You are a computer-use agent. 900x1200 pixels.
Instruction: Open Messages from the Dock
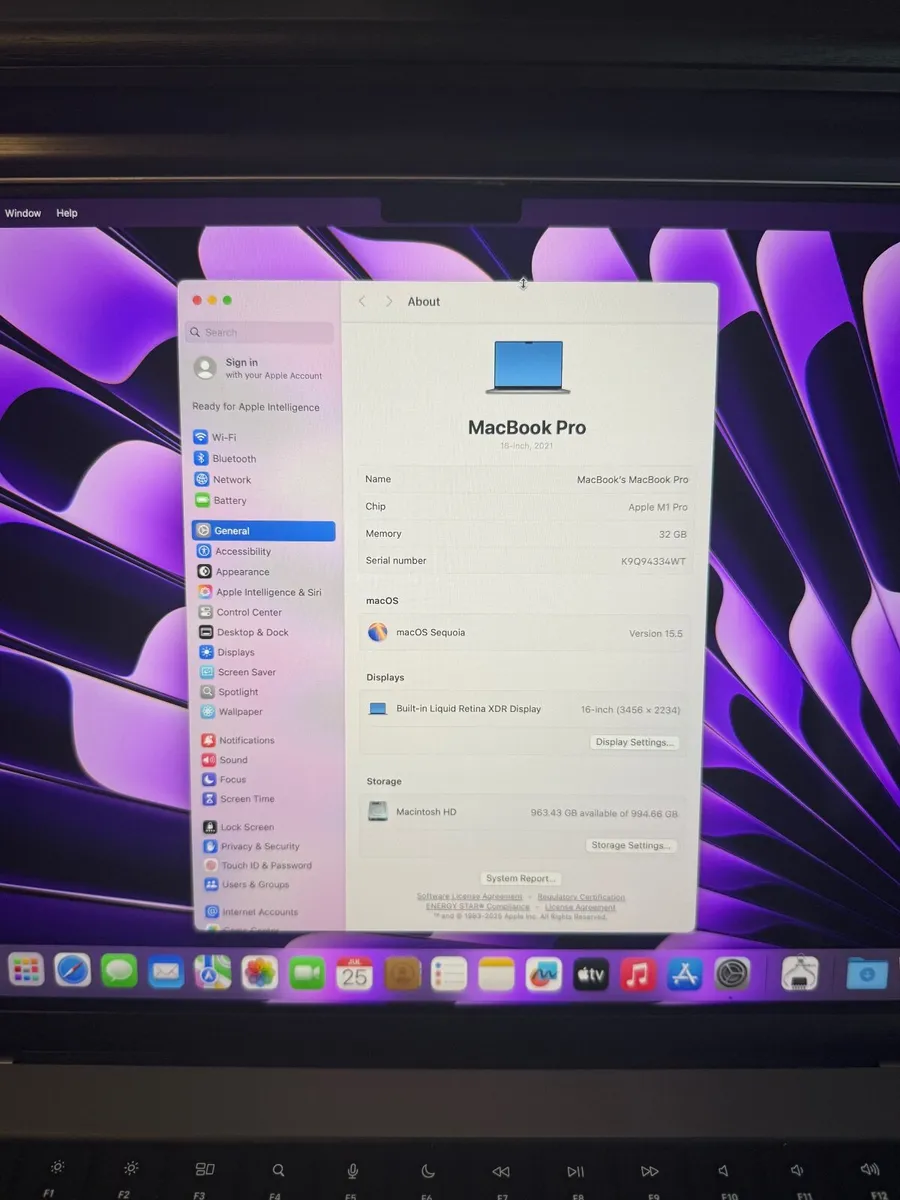(119, 971)
